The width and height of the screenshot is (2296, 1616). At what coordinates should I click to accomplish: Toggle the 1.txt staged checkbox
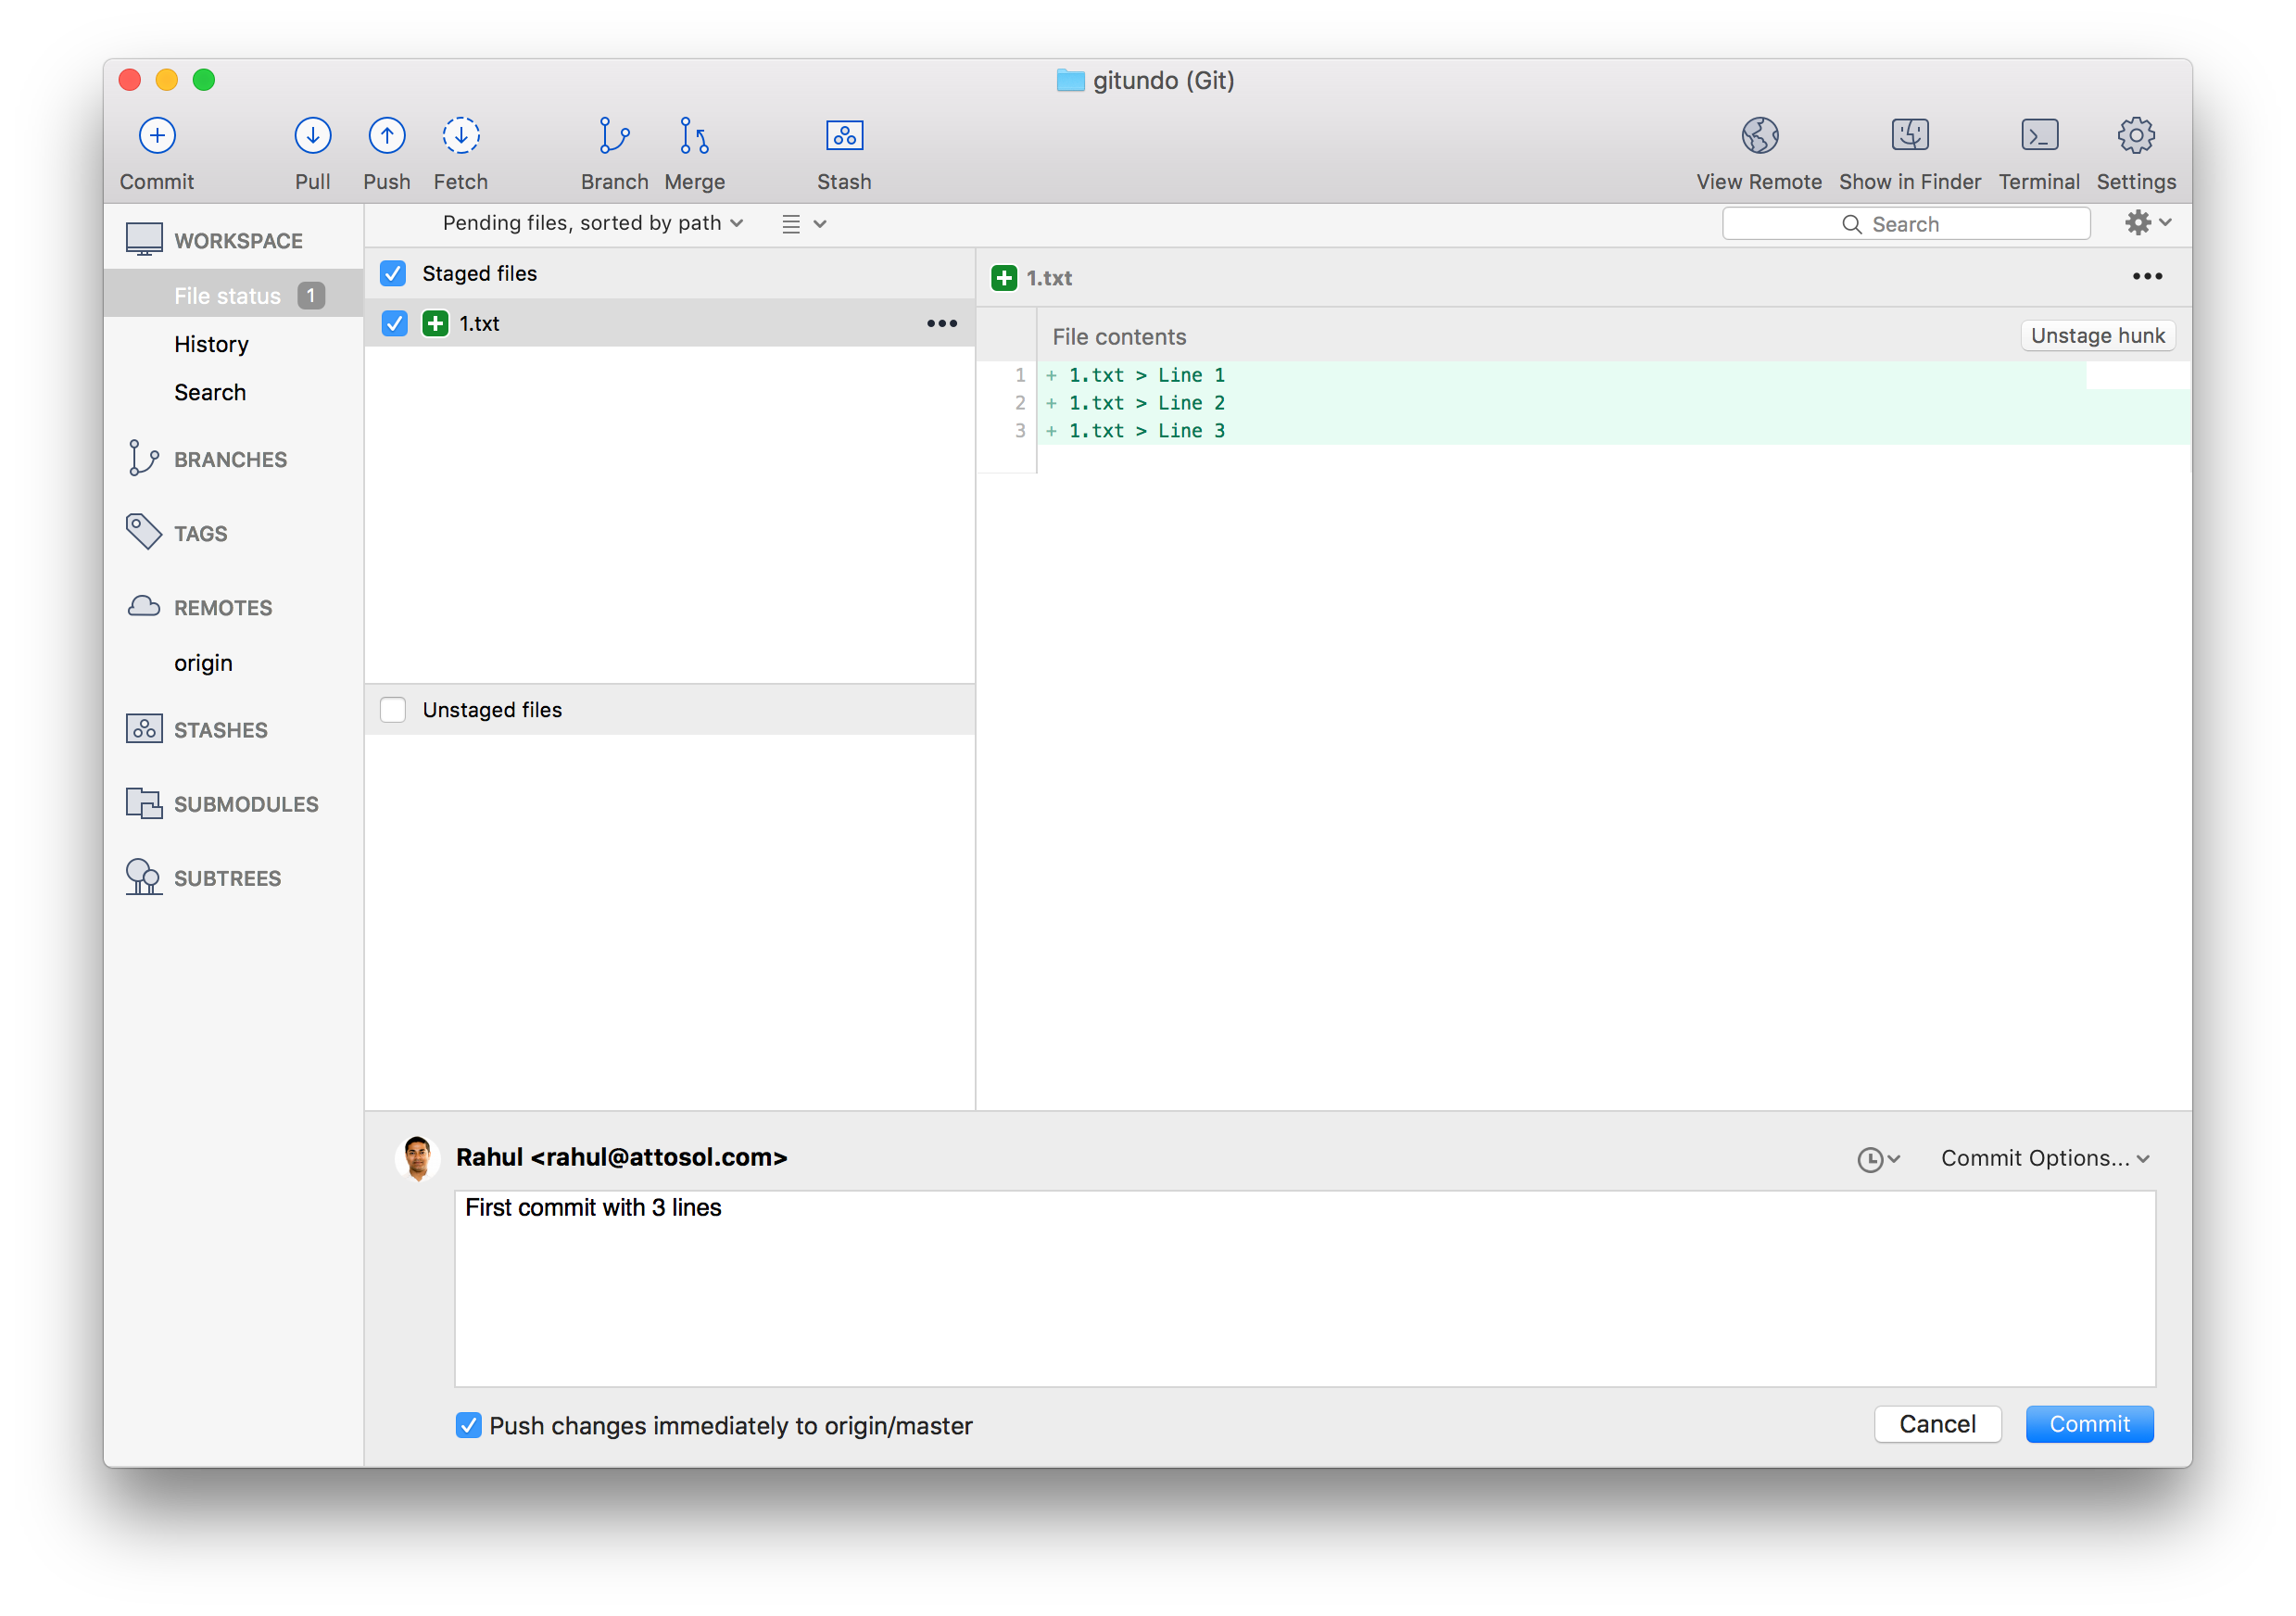(x=396, y=322)
